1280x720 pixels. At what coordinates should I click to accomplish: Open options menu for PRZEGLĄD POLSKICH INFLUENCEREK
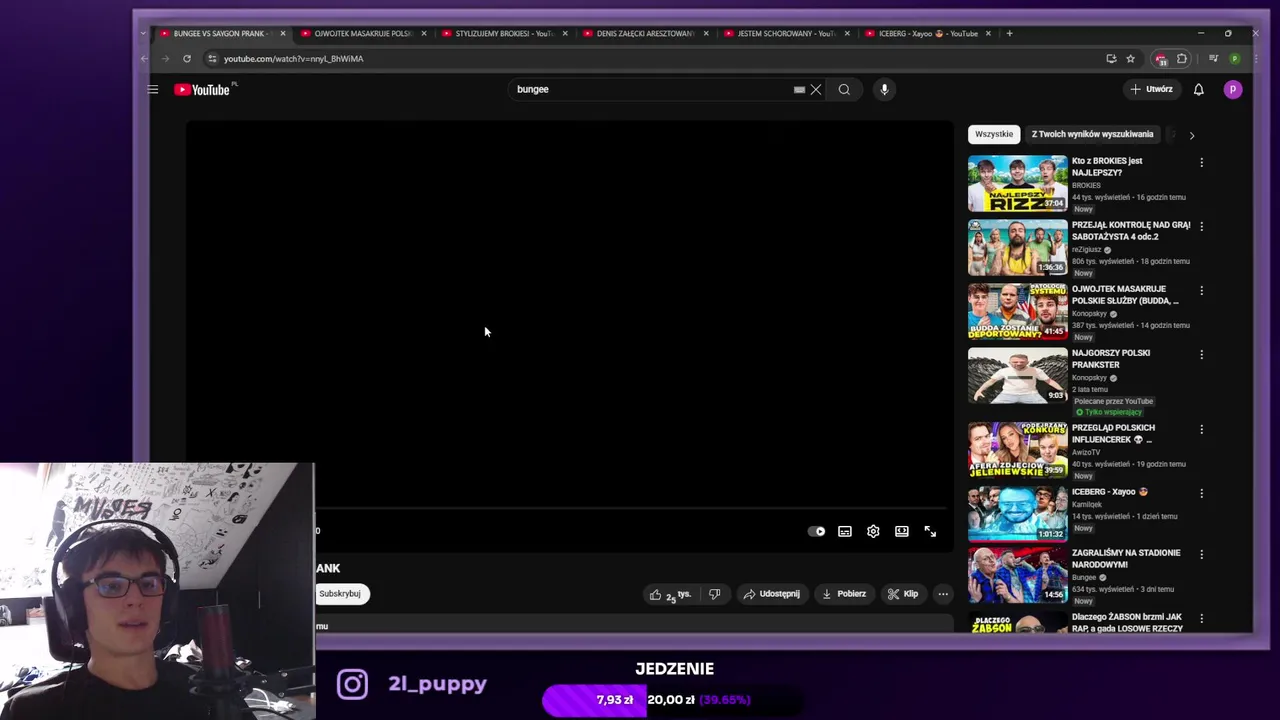click(1201, 429)
